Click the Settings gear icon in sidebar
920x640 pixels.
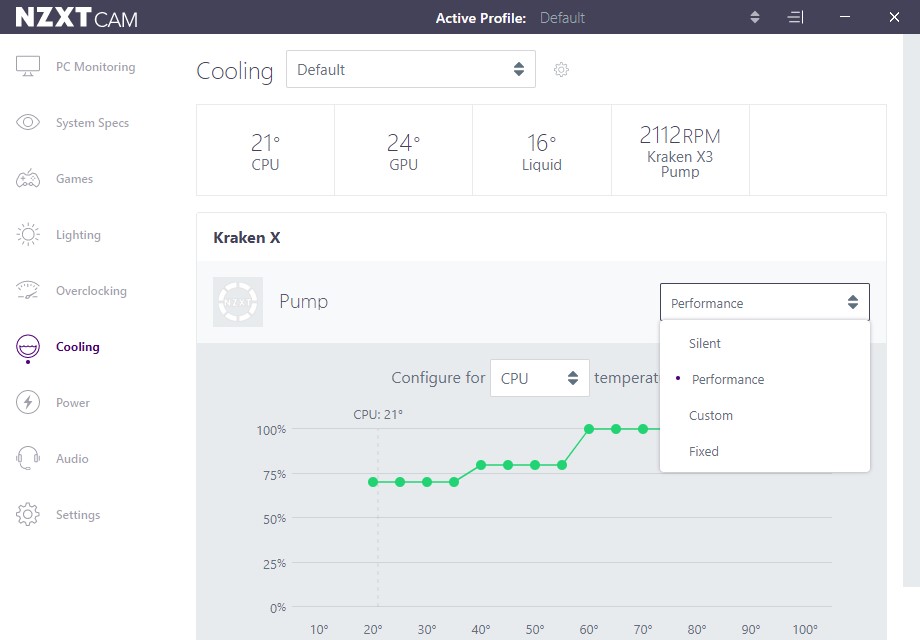coord(28,514)
